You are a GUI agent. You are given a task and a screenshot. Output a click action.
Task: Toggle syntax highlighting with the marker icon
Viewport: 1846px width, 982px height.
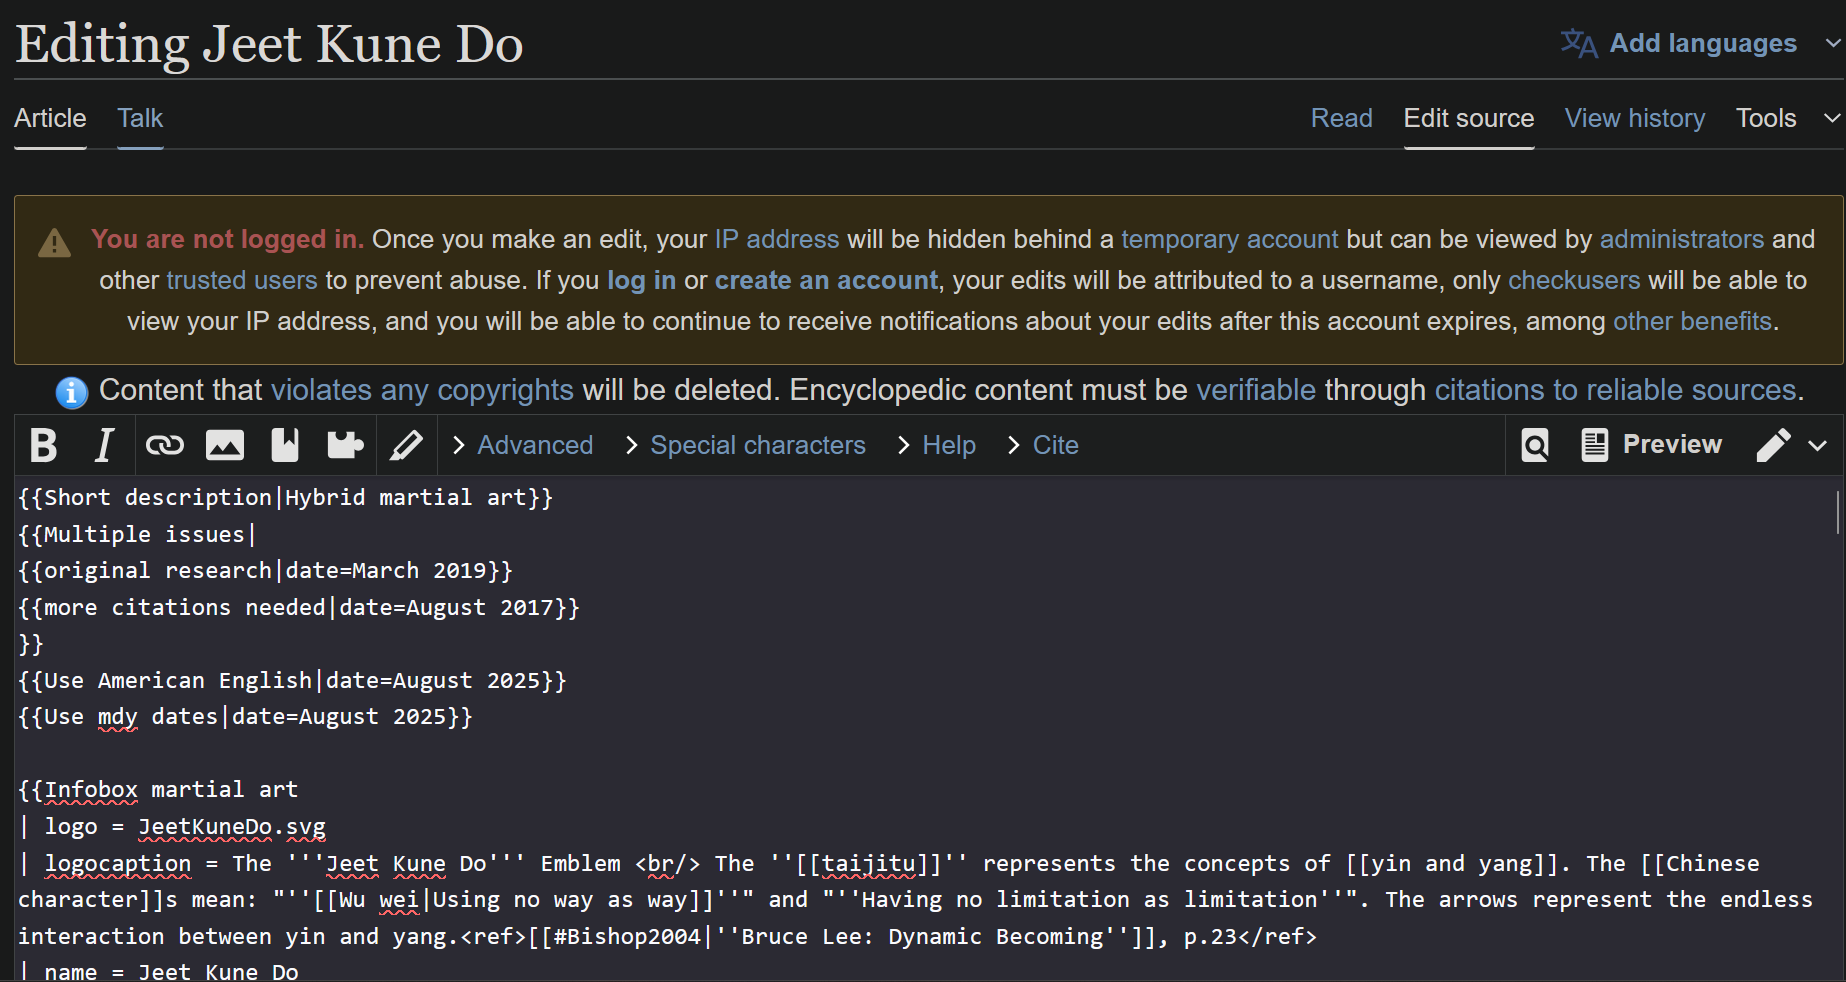[406, 445]
